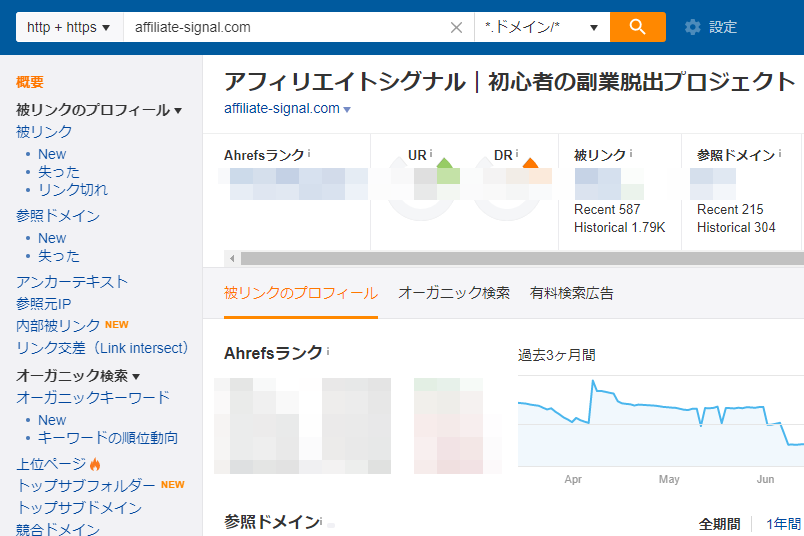Click the flame icon beside 上位ページ
The image size is (804, 536).
95,464
